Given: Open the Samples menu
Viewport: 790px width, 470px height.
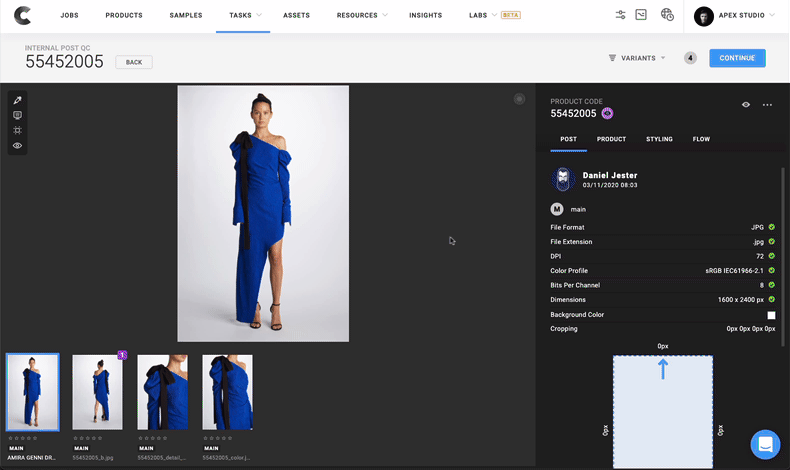Looking at the screenshot, I should point(186,15).
